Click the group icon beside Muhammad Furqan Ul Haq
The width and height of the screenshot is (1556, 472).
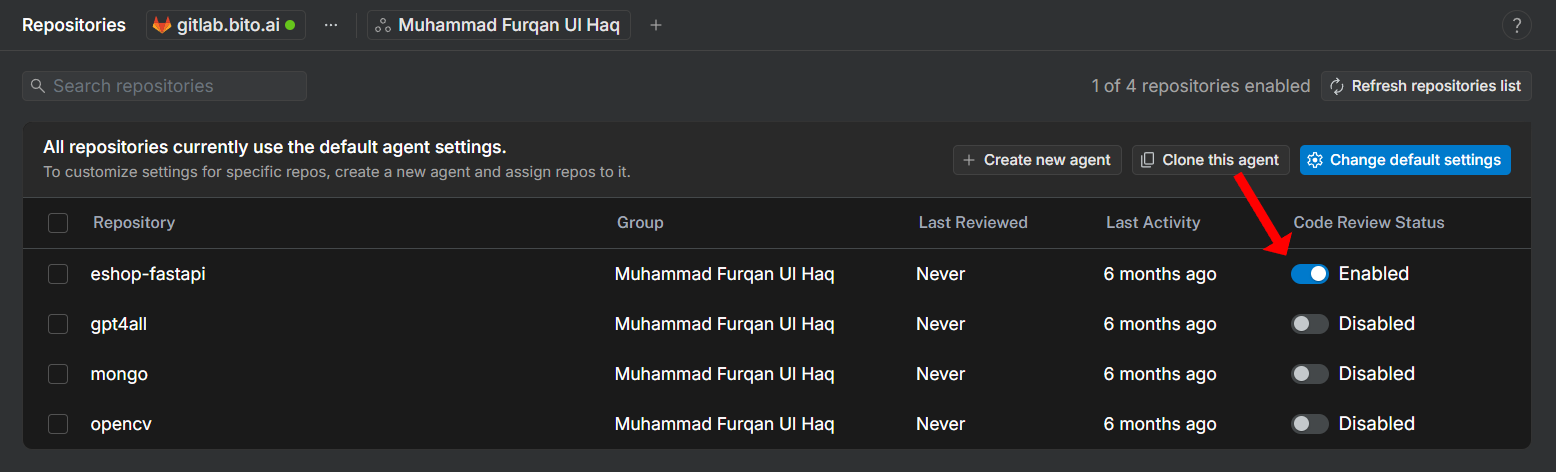click(382, 25)
